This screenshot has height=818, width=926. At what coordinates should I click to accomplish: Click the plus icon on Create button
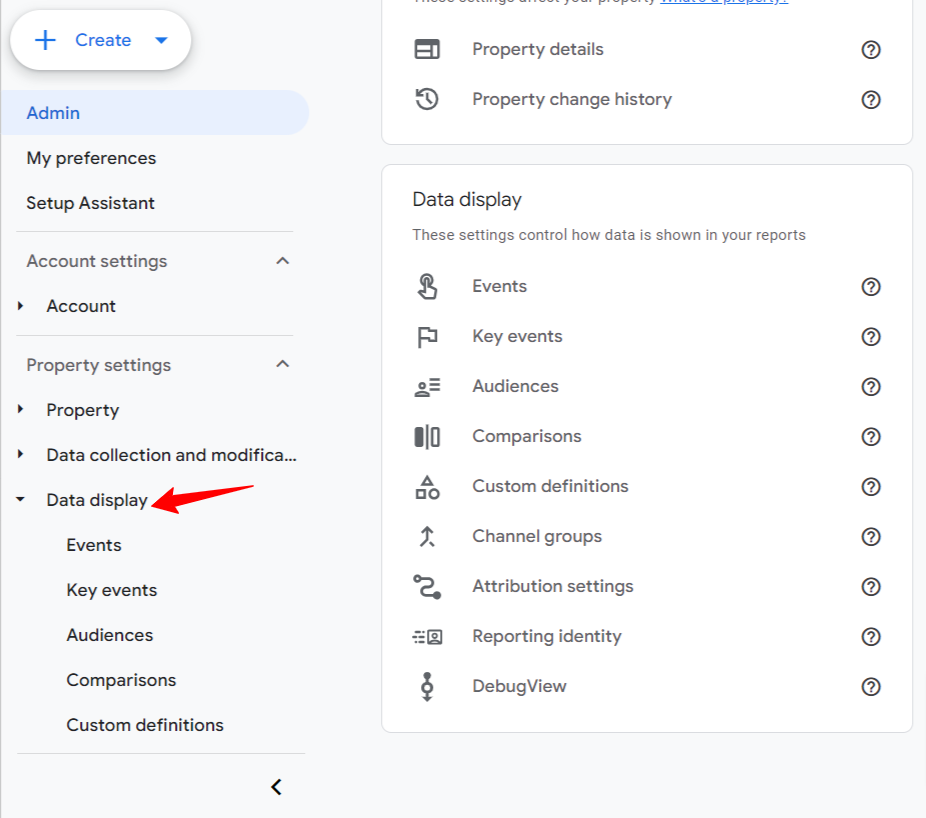[x=45, y=40]
